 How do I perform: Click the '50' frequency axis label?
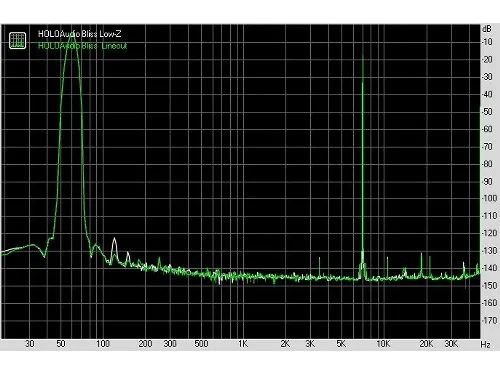pyautogui.click(x=61, y=344)
